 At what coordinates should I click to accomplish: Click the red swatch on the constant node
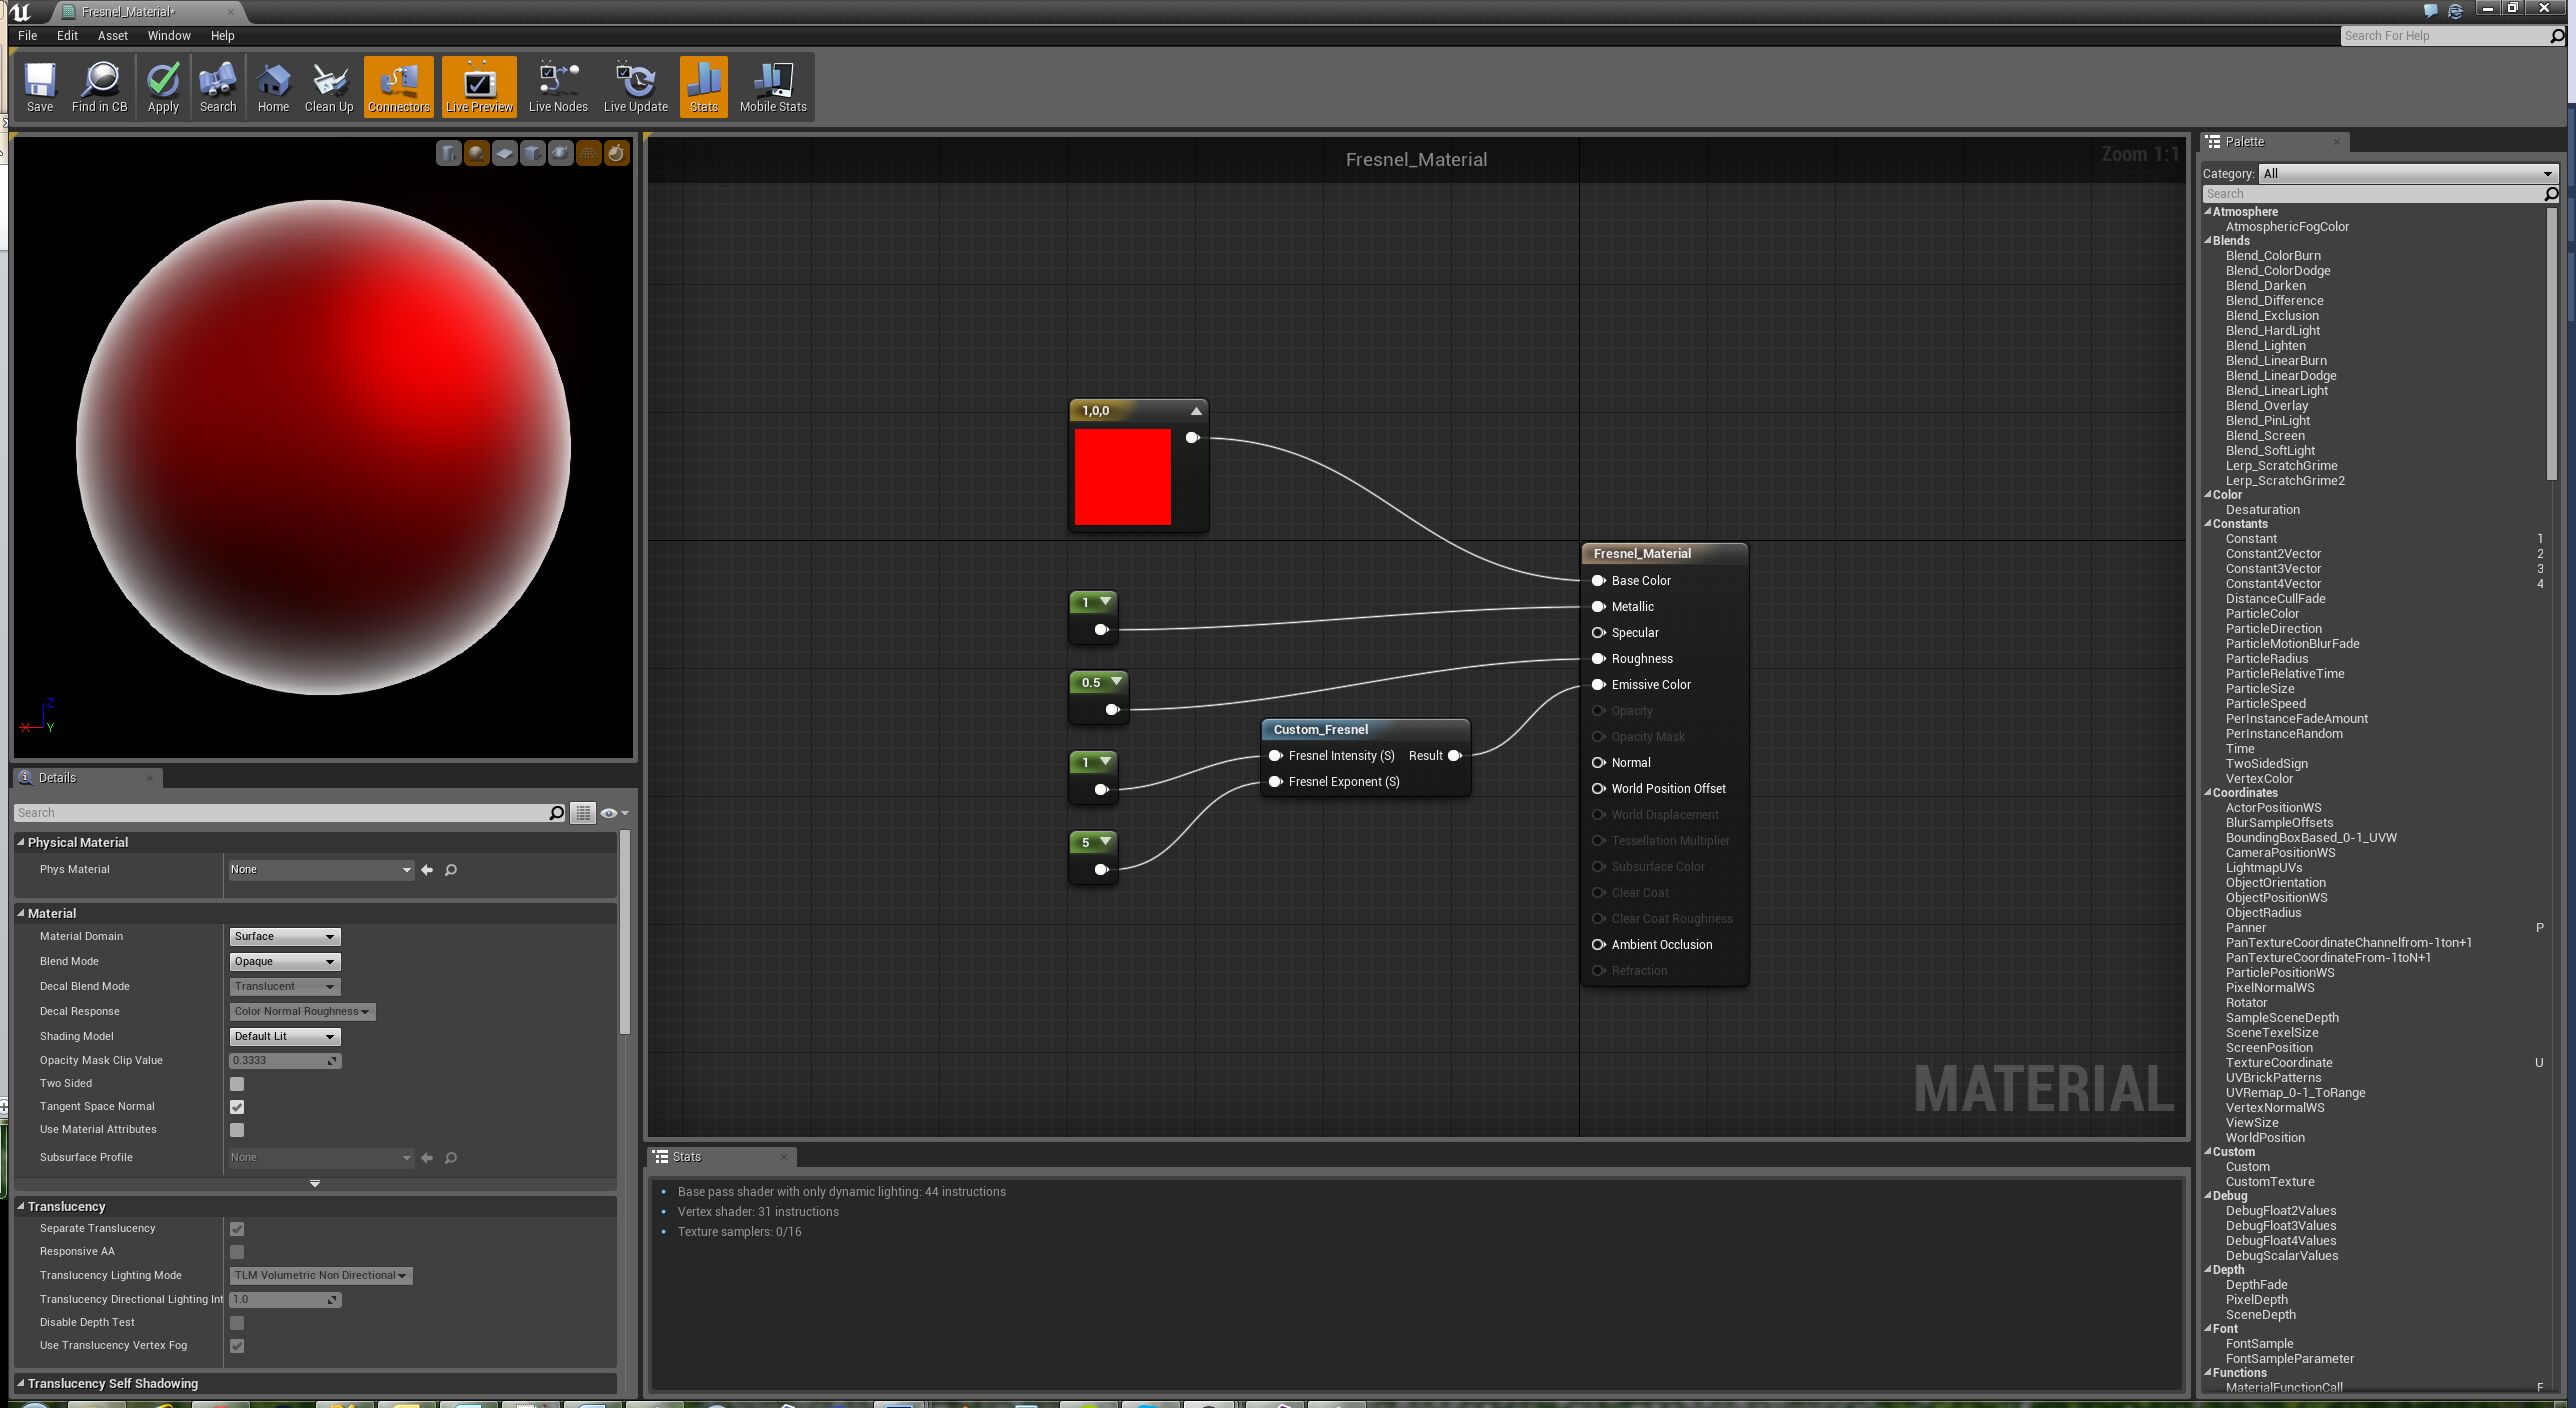pos(1122,478)
